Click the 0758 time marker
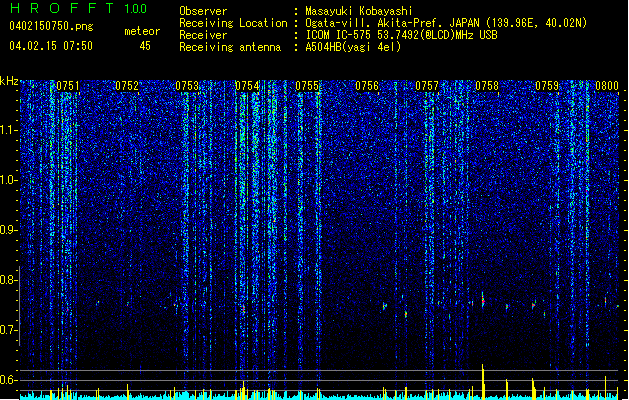The width and height of the screenshot is (629, 400). (487, 86)
